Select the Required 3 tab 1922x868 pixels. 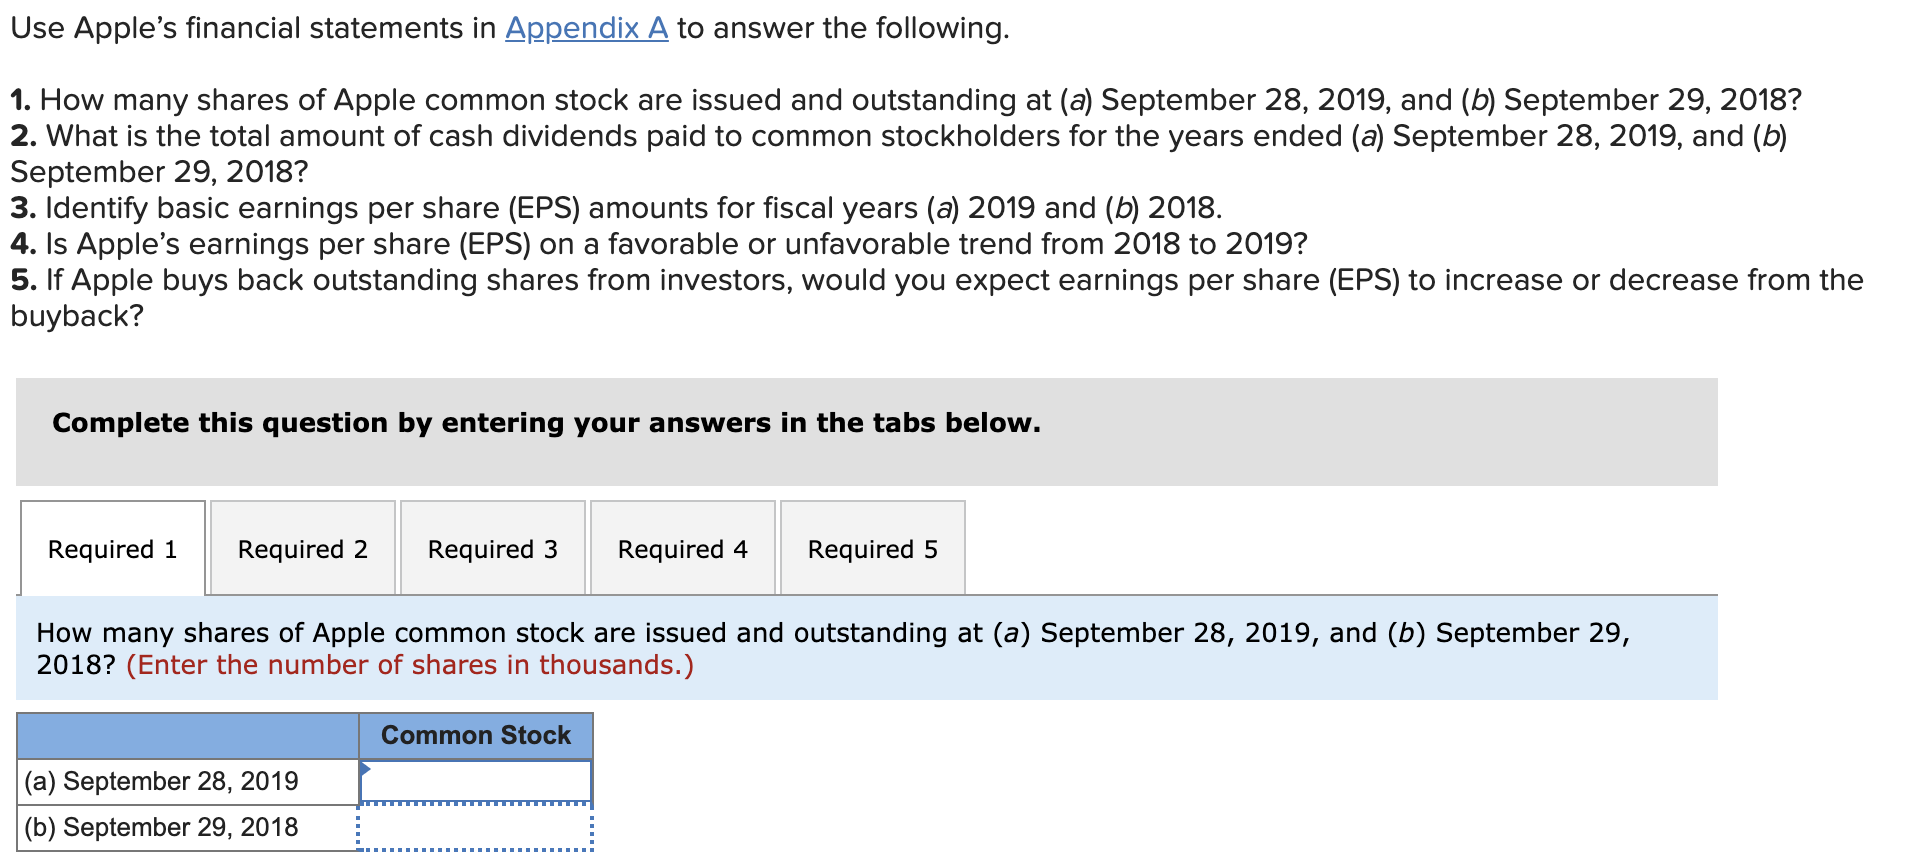[492, 549]
